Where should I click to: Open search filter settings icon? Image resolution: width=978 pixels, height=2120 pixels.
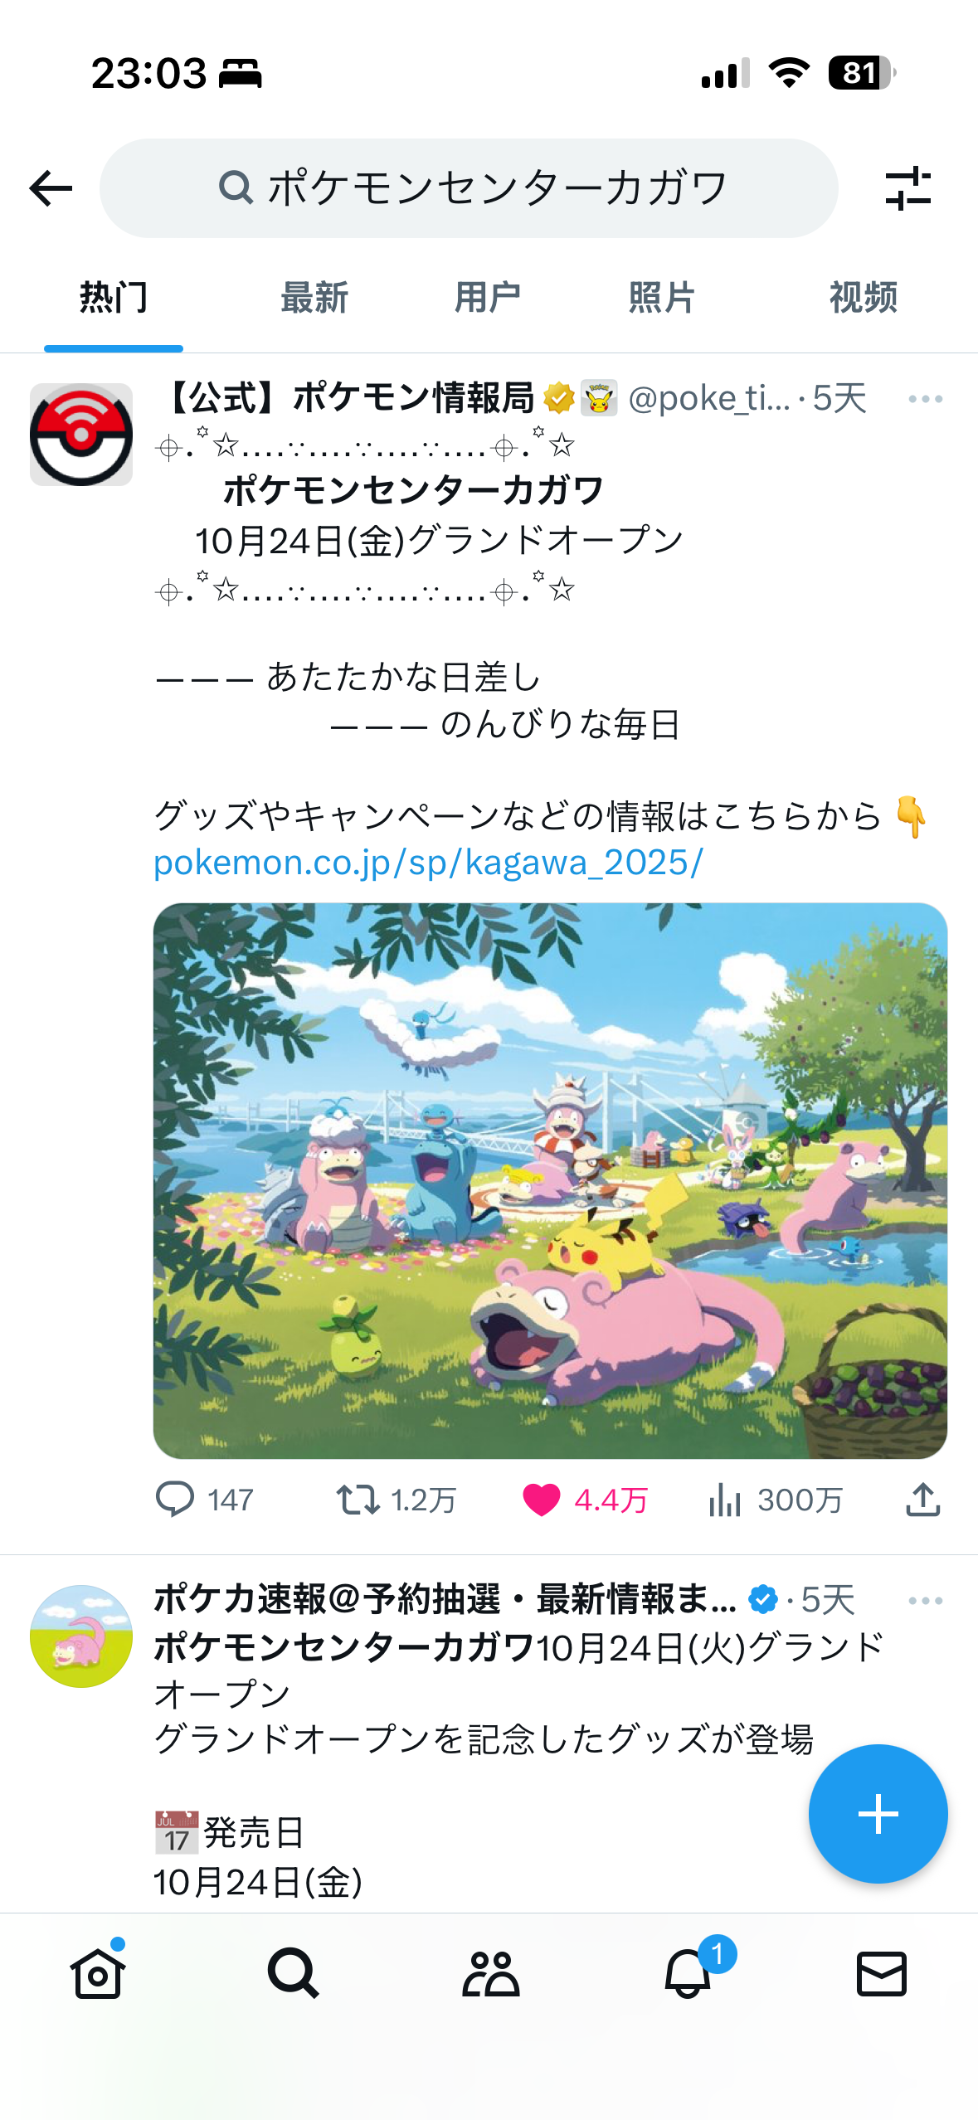pos(908,188)
